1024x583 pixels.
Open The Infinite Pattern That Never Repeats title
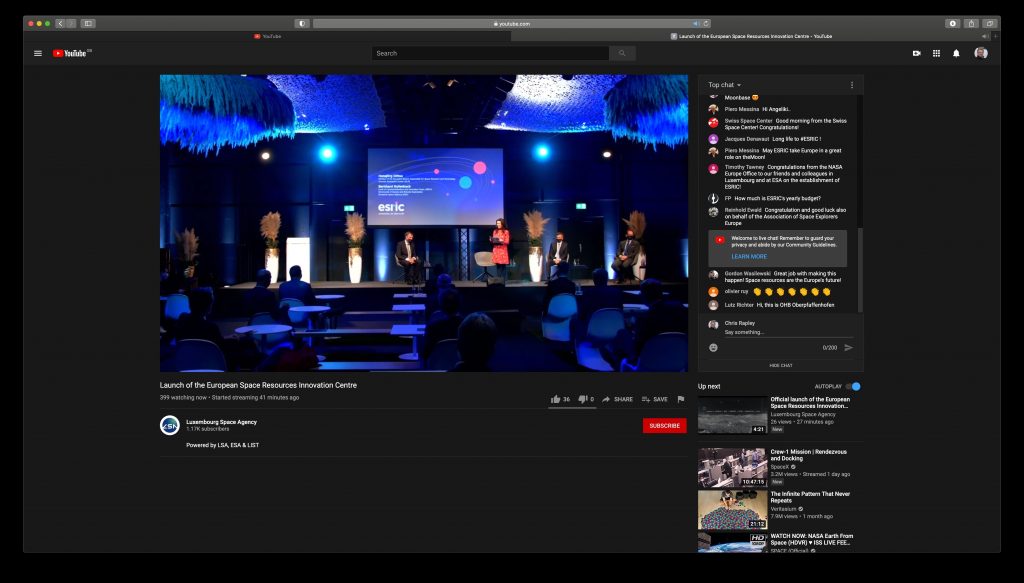tap(810, 497)
